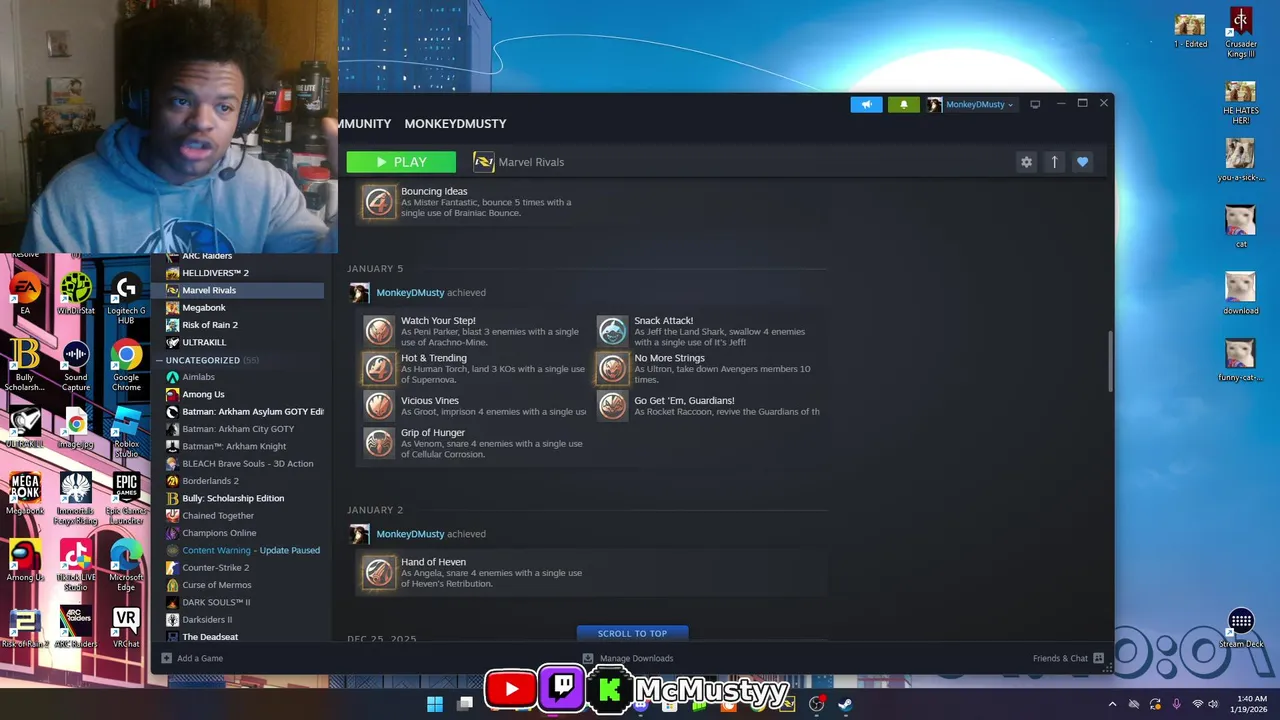Click the Big Picture mode icon
Image resolution: width=1280 pixels, height=720 pixels.
click(1035, 104)
